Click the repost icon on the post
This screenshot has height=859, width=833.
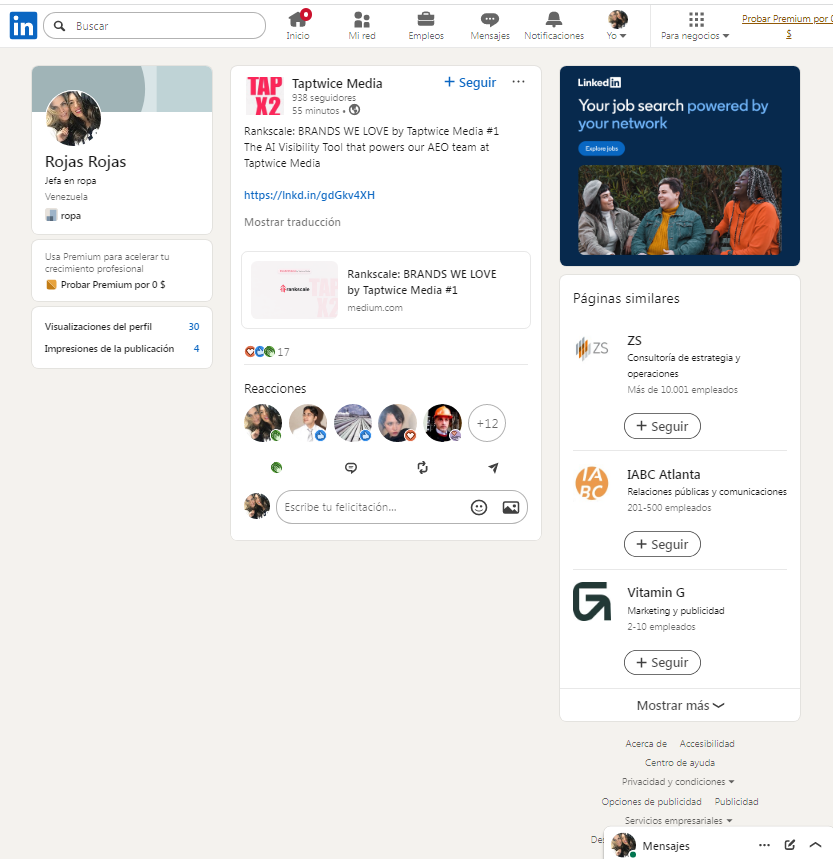pos(422,467)
